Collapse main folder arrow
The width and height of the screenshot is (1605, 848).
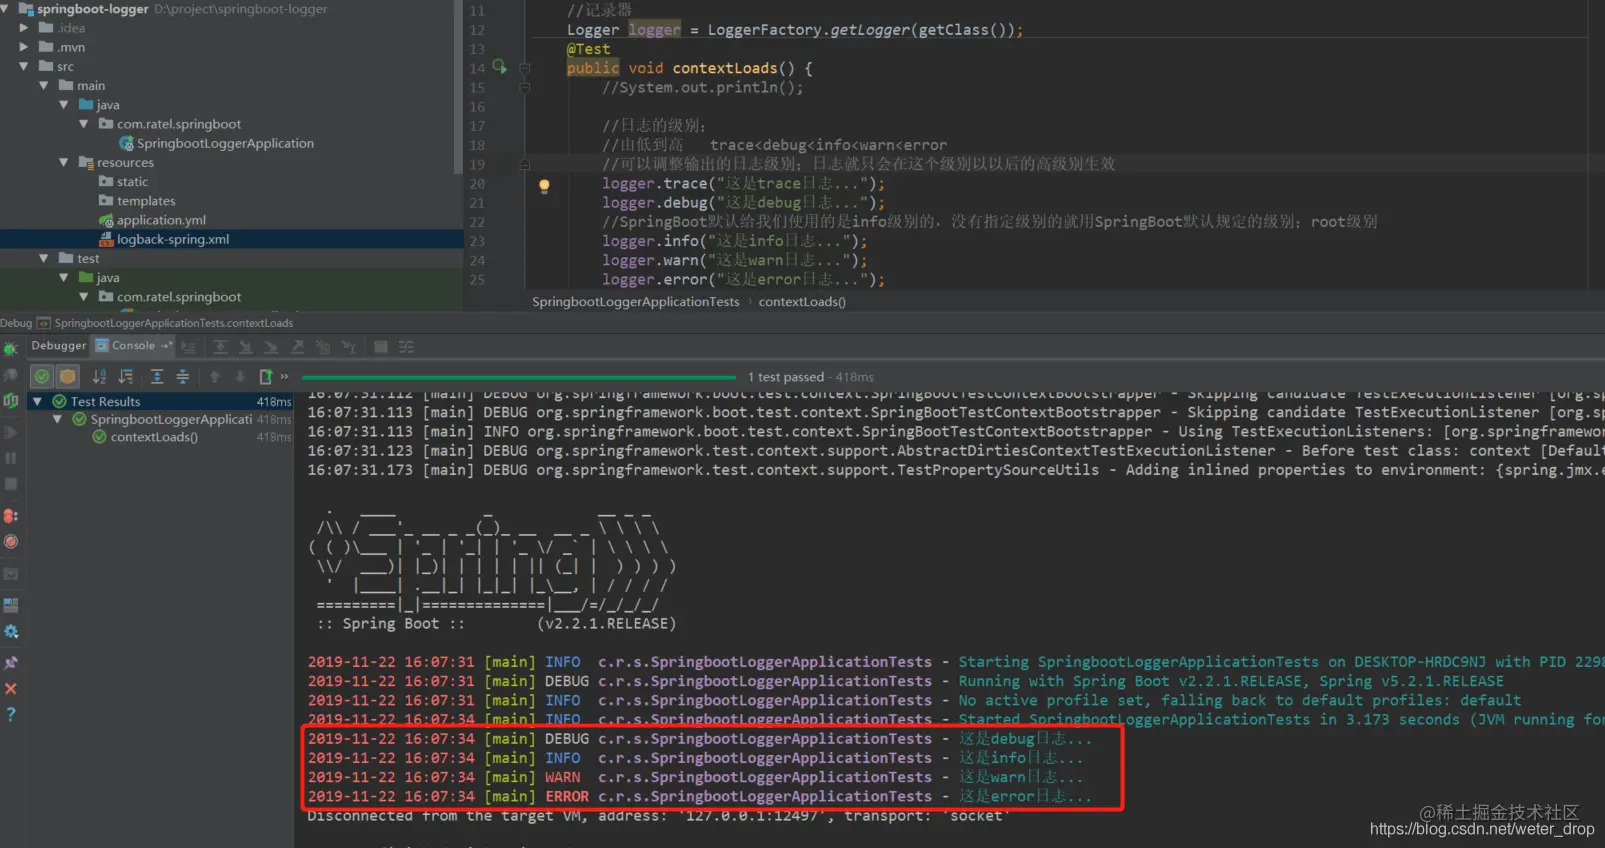pyautogui.click(x=44, y=86)
